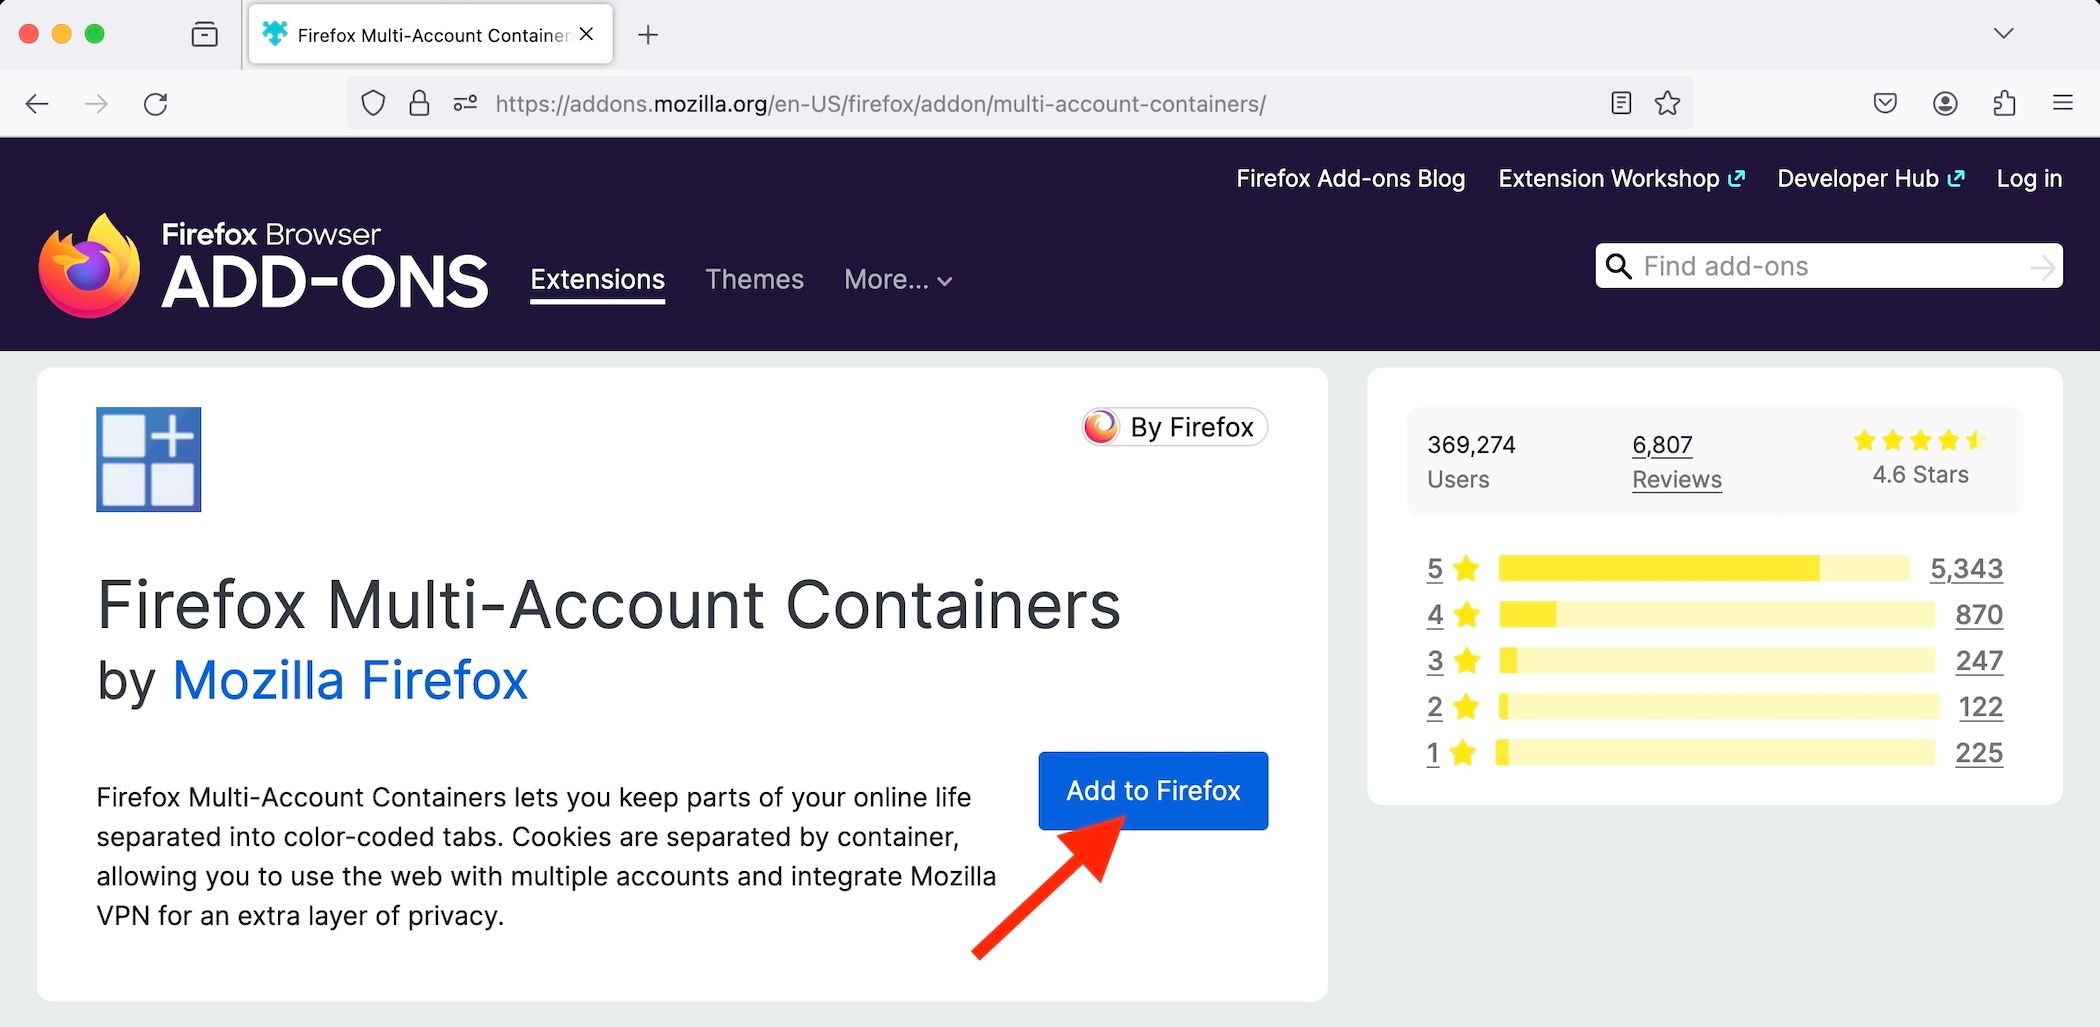Open the Mozilla Firefox author link
2100x1027 pixels.
click(351, 680)
